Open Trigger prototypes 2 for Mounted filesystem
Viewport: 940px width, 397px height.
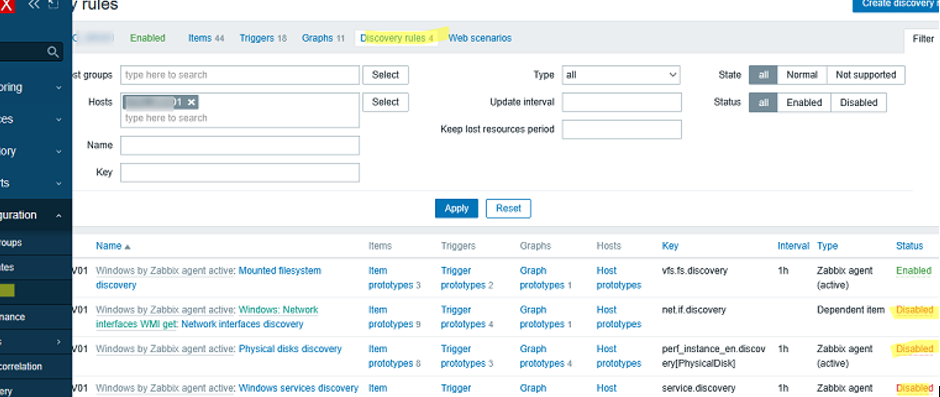[467, 278]
